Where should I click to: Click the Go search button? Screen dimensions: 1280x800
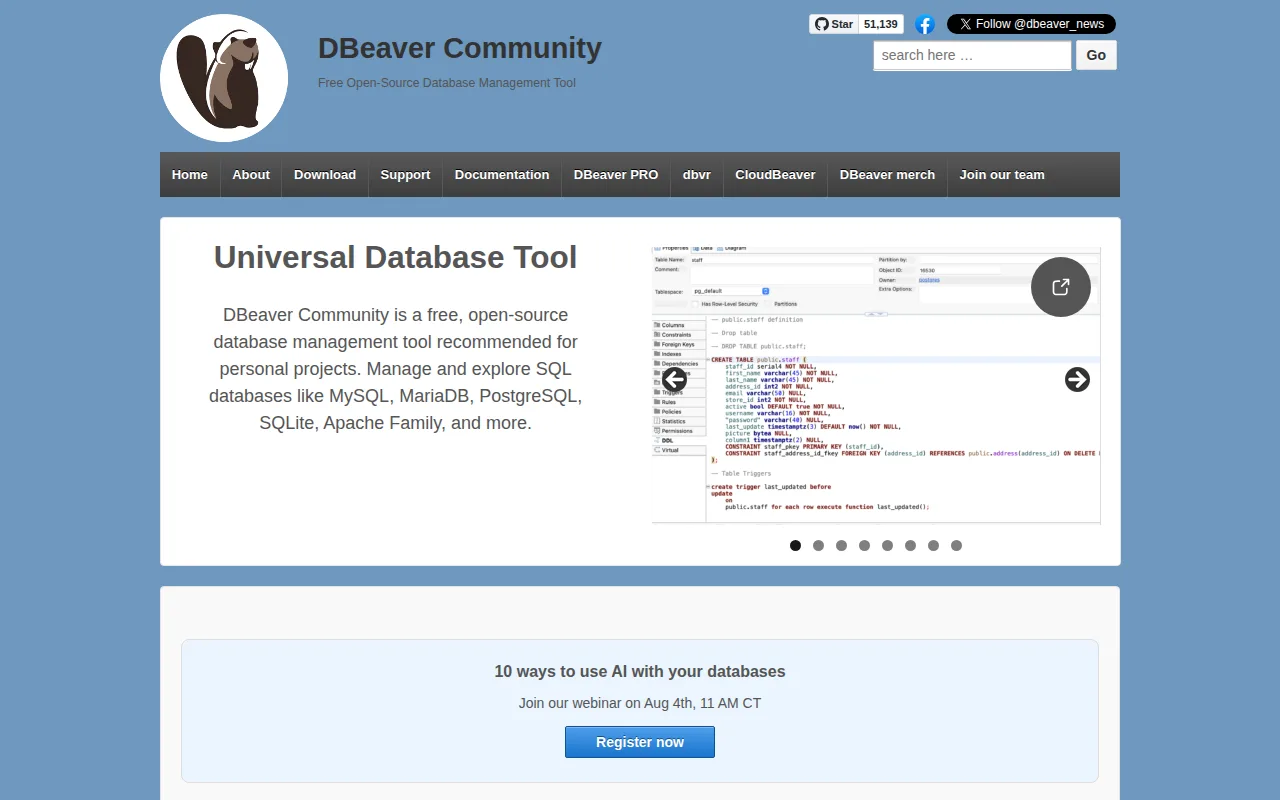[1096, 55]
